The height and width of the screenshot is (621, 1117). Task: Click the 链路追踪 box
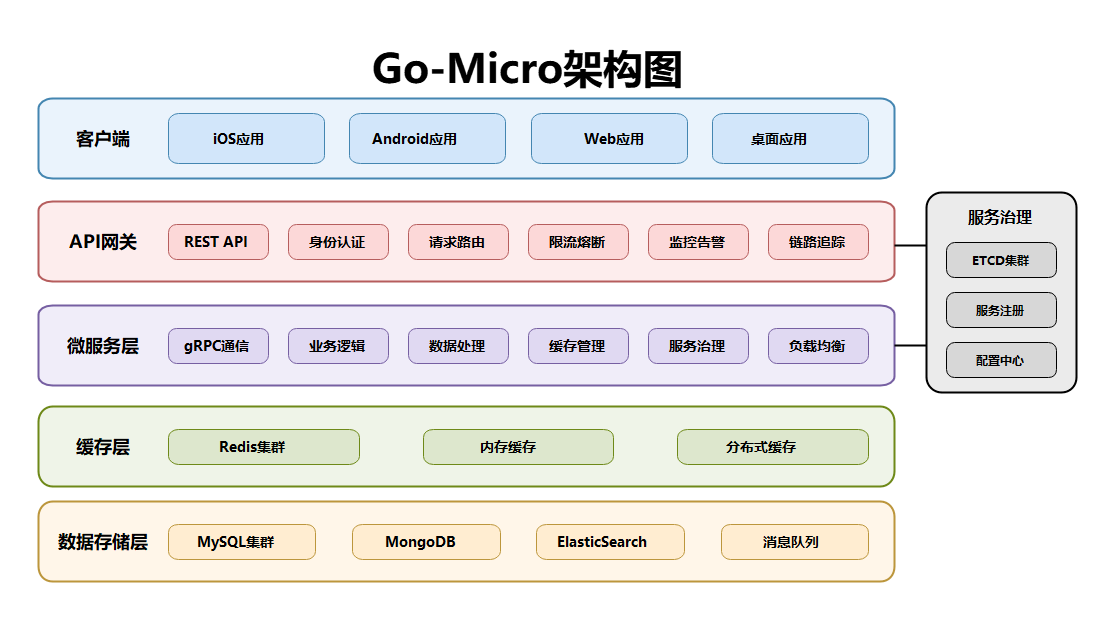[818, 241]
